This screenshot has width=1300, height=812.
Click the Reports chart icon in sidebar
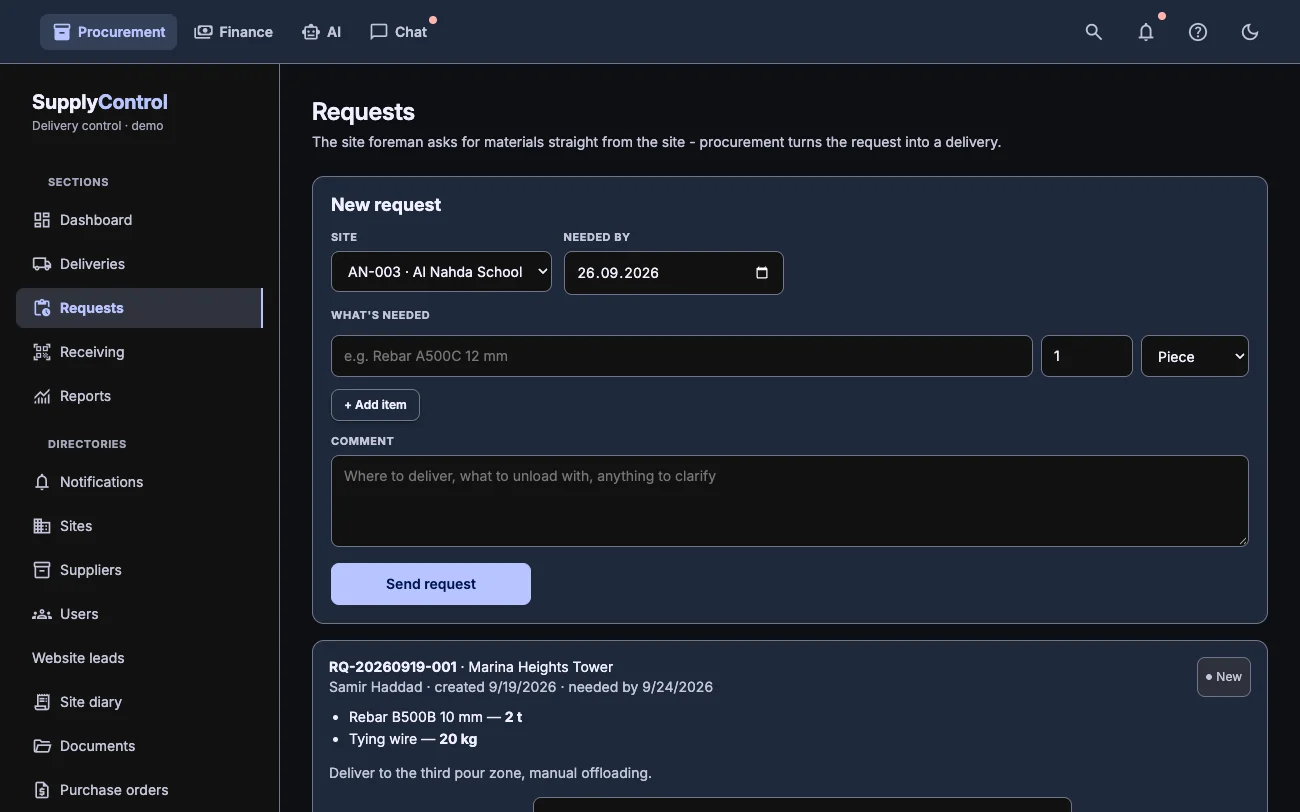pos(42,396)
